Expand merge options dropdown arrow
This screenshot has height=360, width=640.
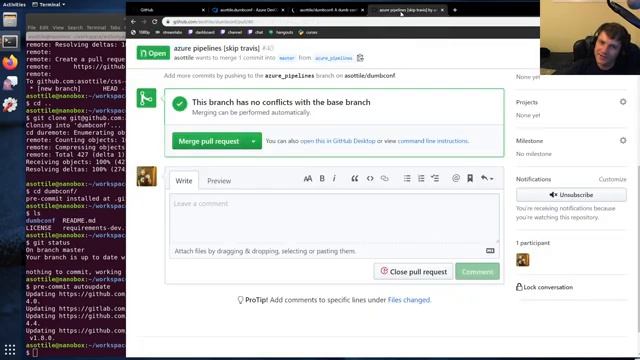[x=253, y=141]
